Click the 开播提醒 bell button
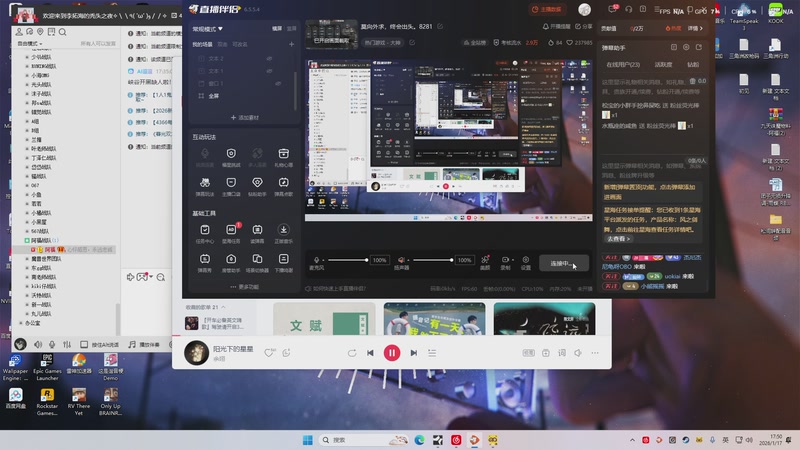The image size is (800, 450). (556, 27)
